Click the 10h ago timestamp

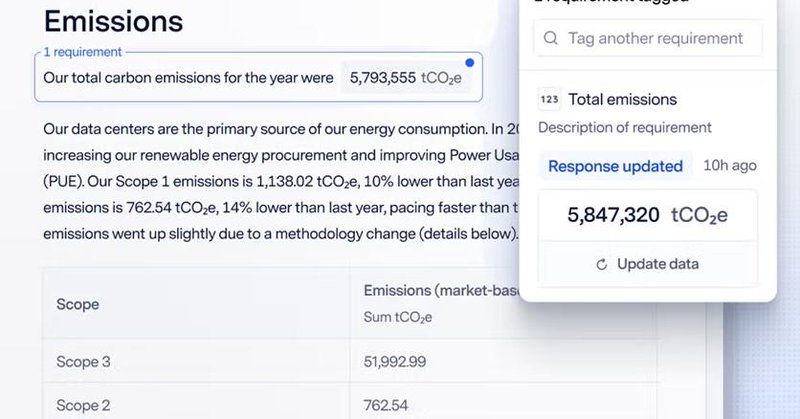729,166
